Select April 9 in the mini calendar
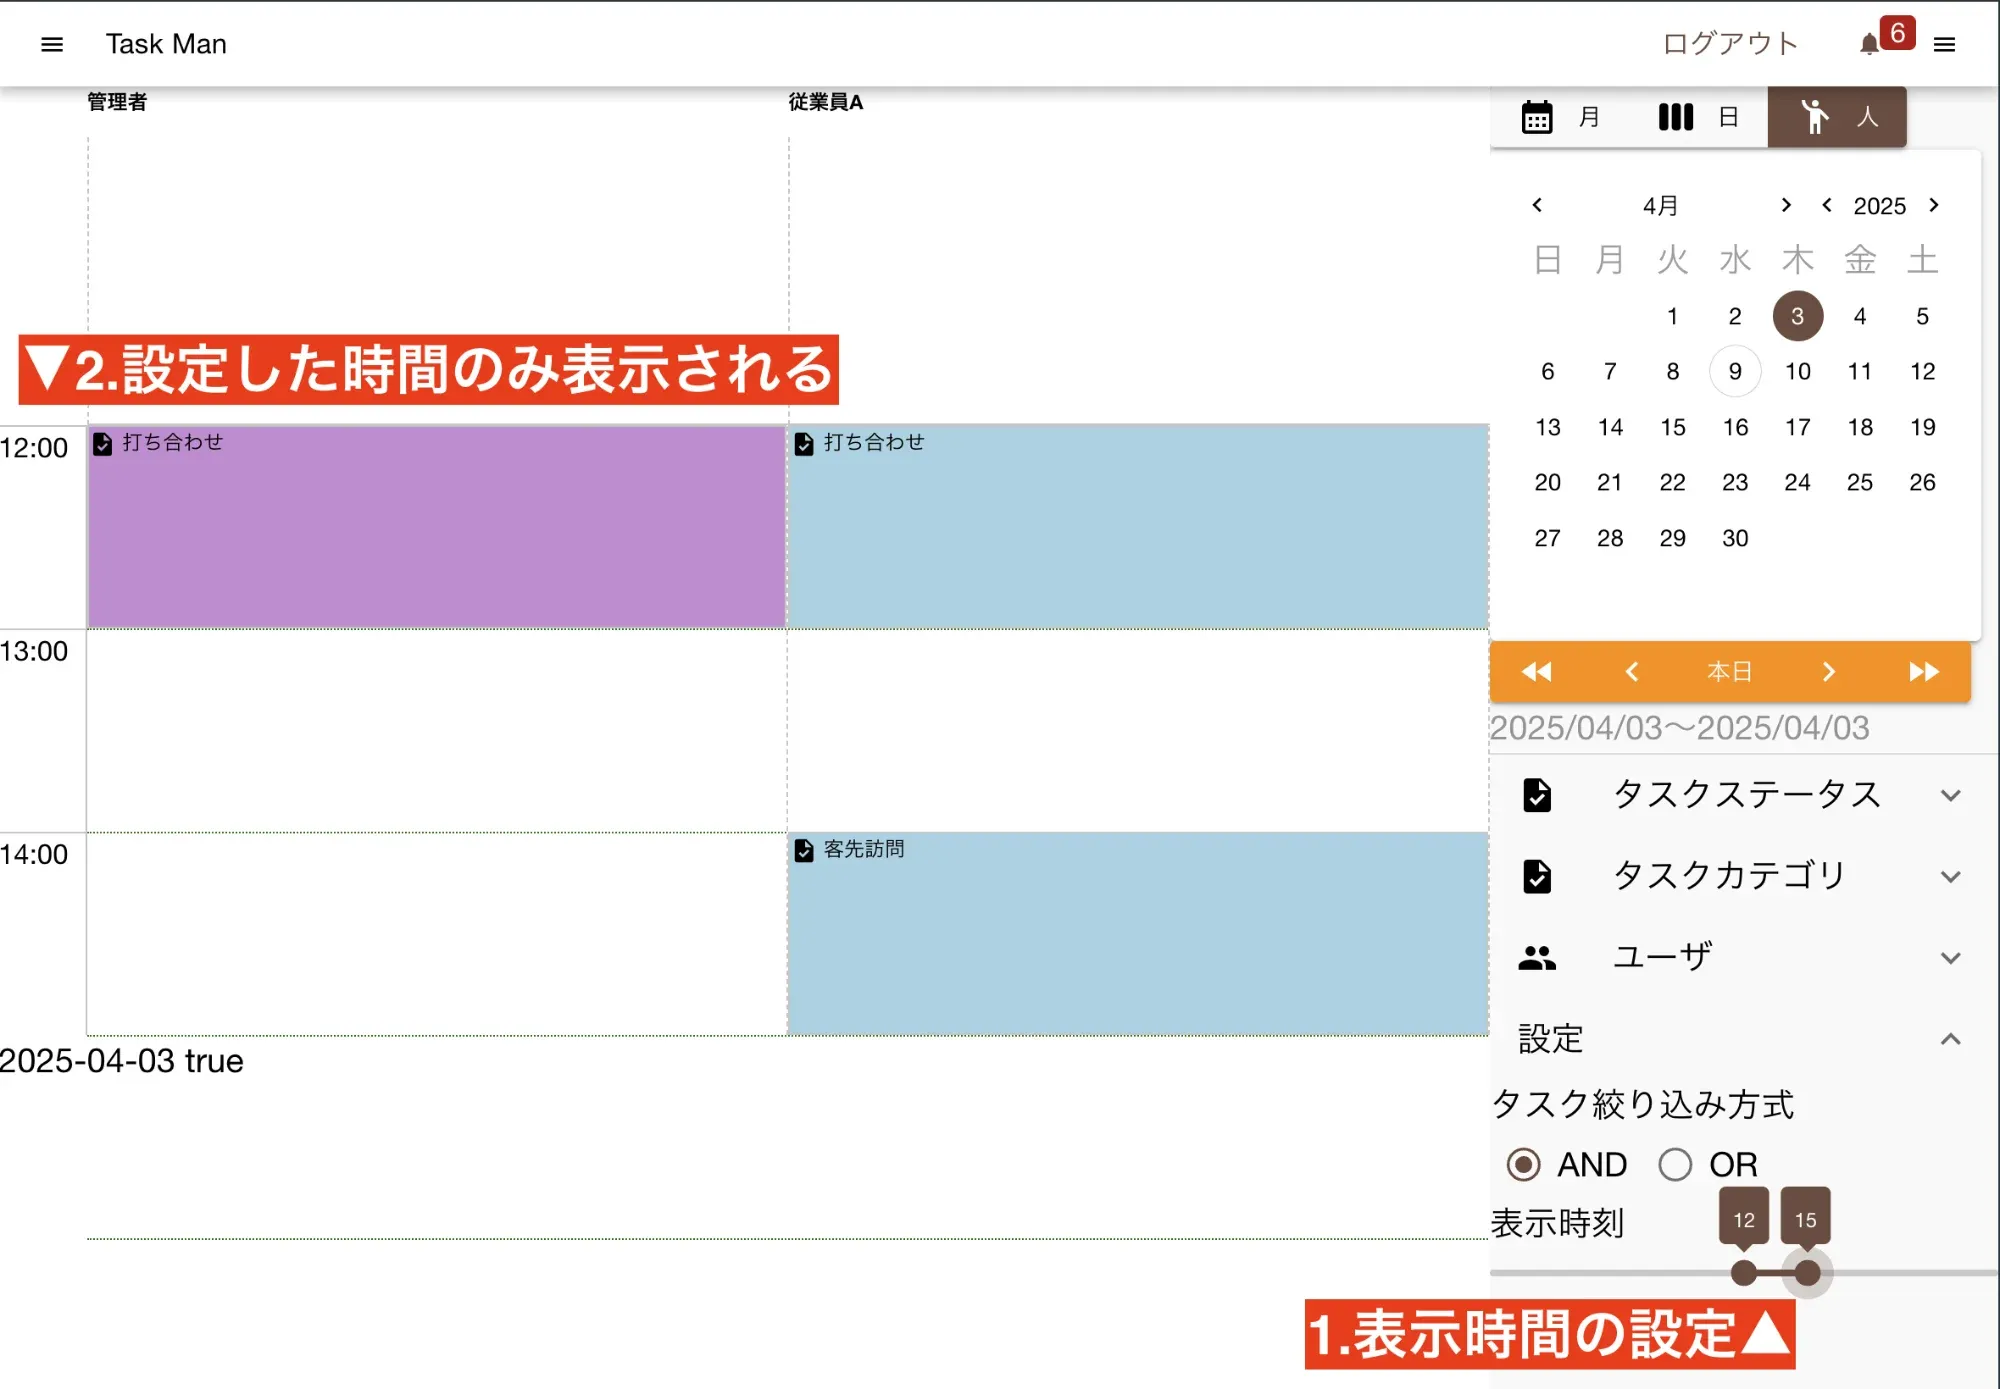 tap(1735, 372)
